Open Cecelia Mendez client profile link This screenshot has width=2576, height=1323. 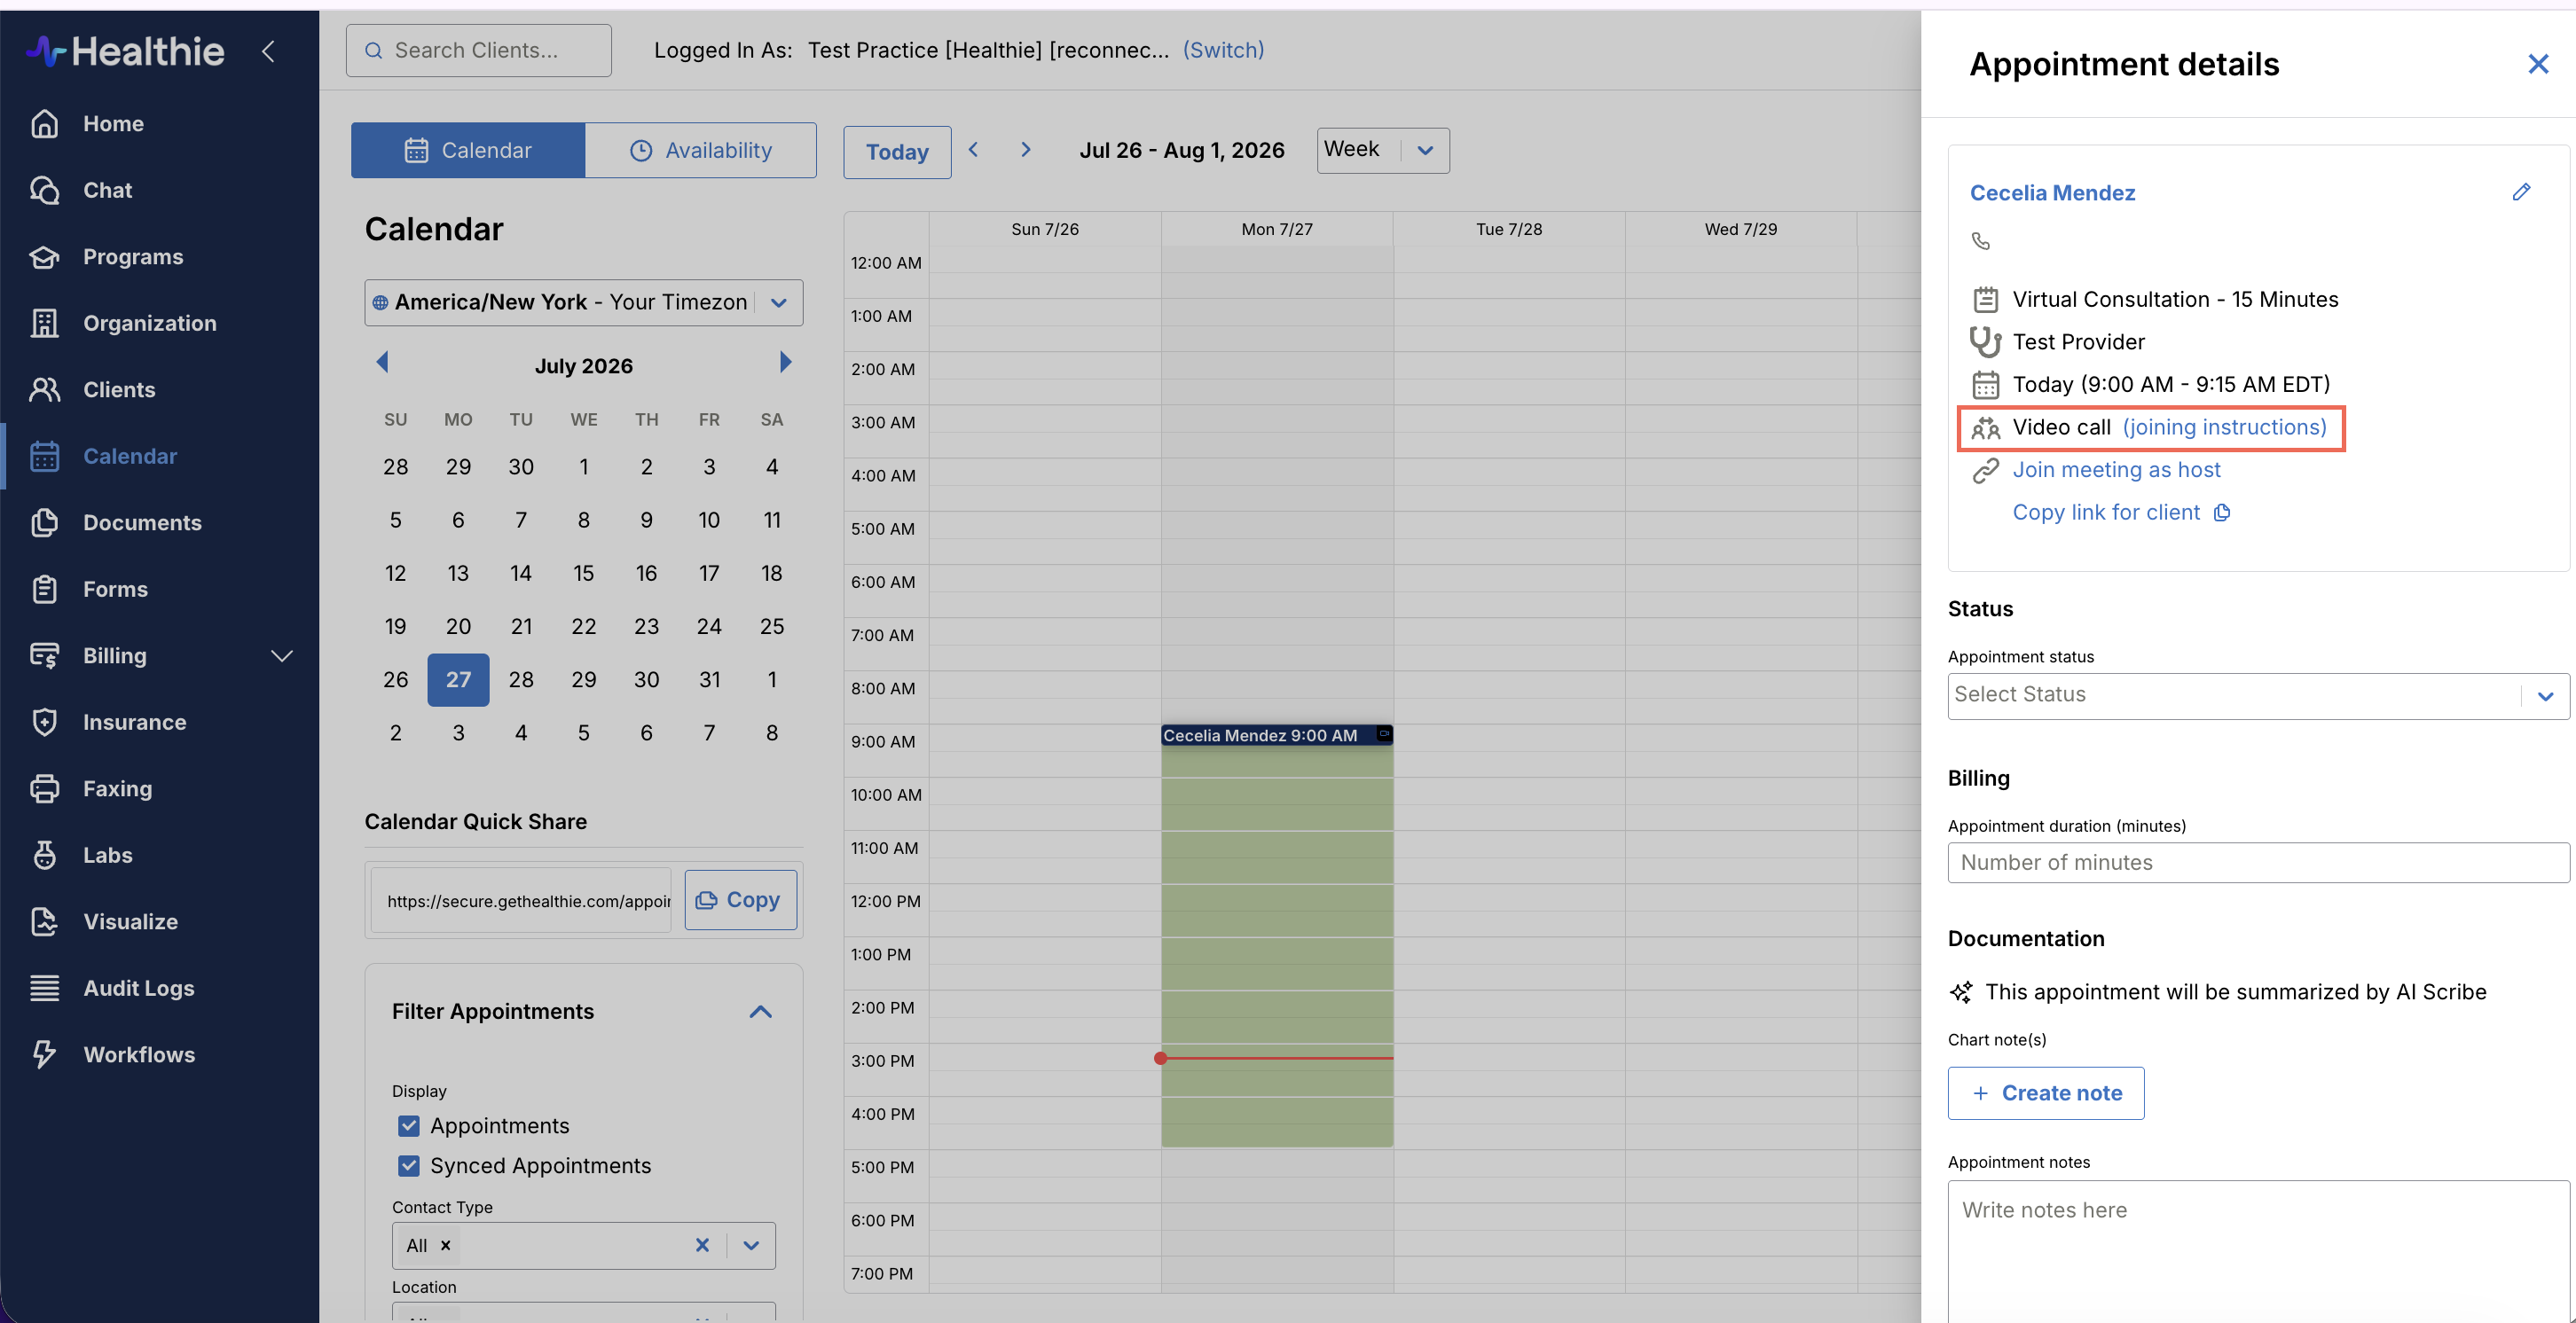point(2052,193)
